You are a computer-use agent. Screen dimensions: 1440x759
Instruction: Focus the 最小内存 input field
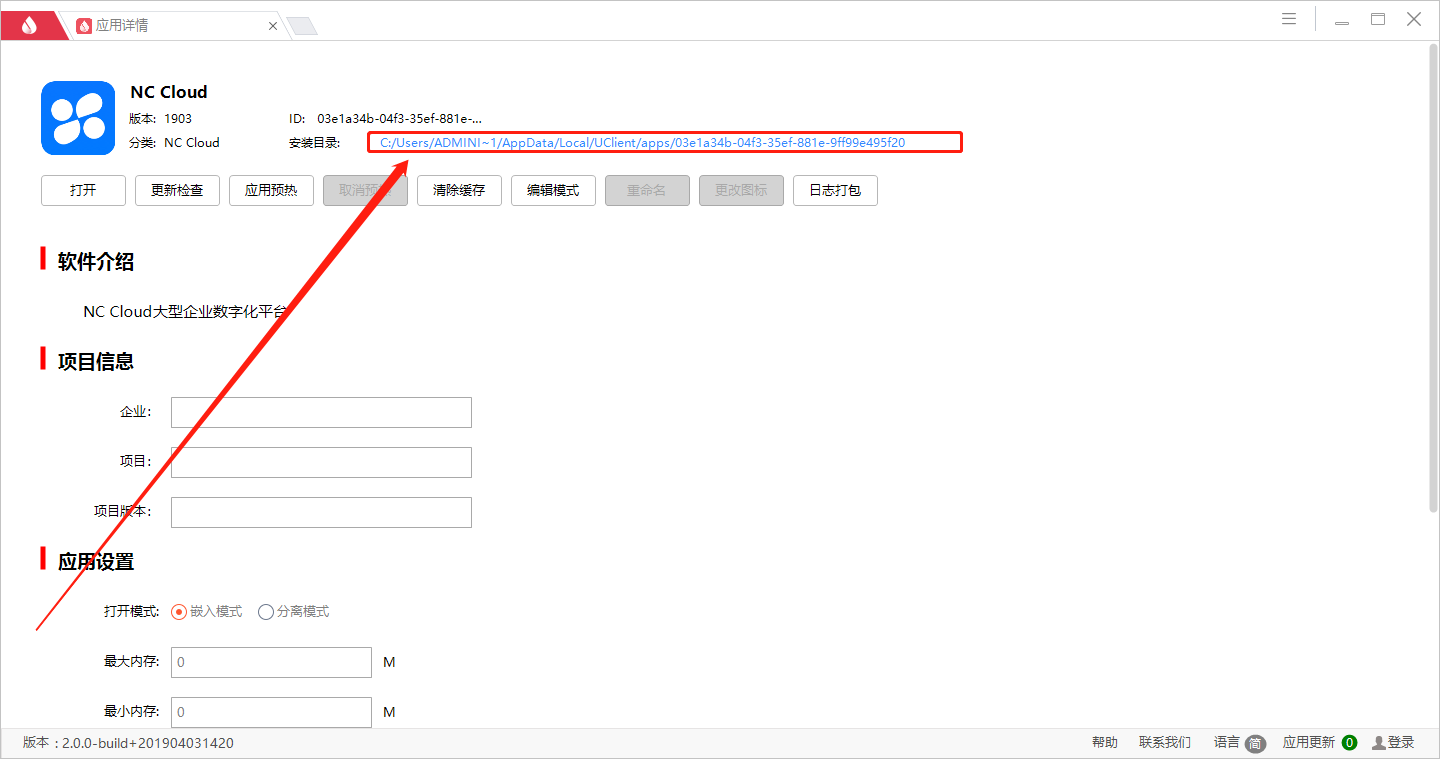tap(271, 712)
